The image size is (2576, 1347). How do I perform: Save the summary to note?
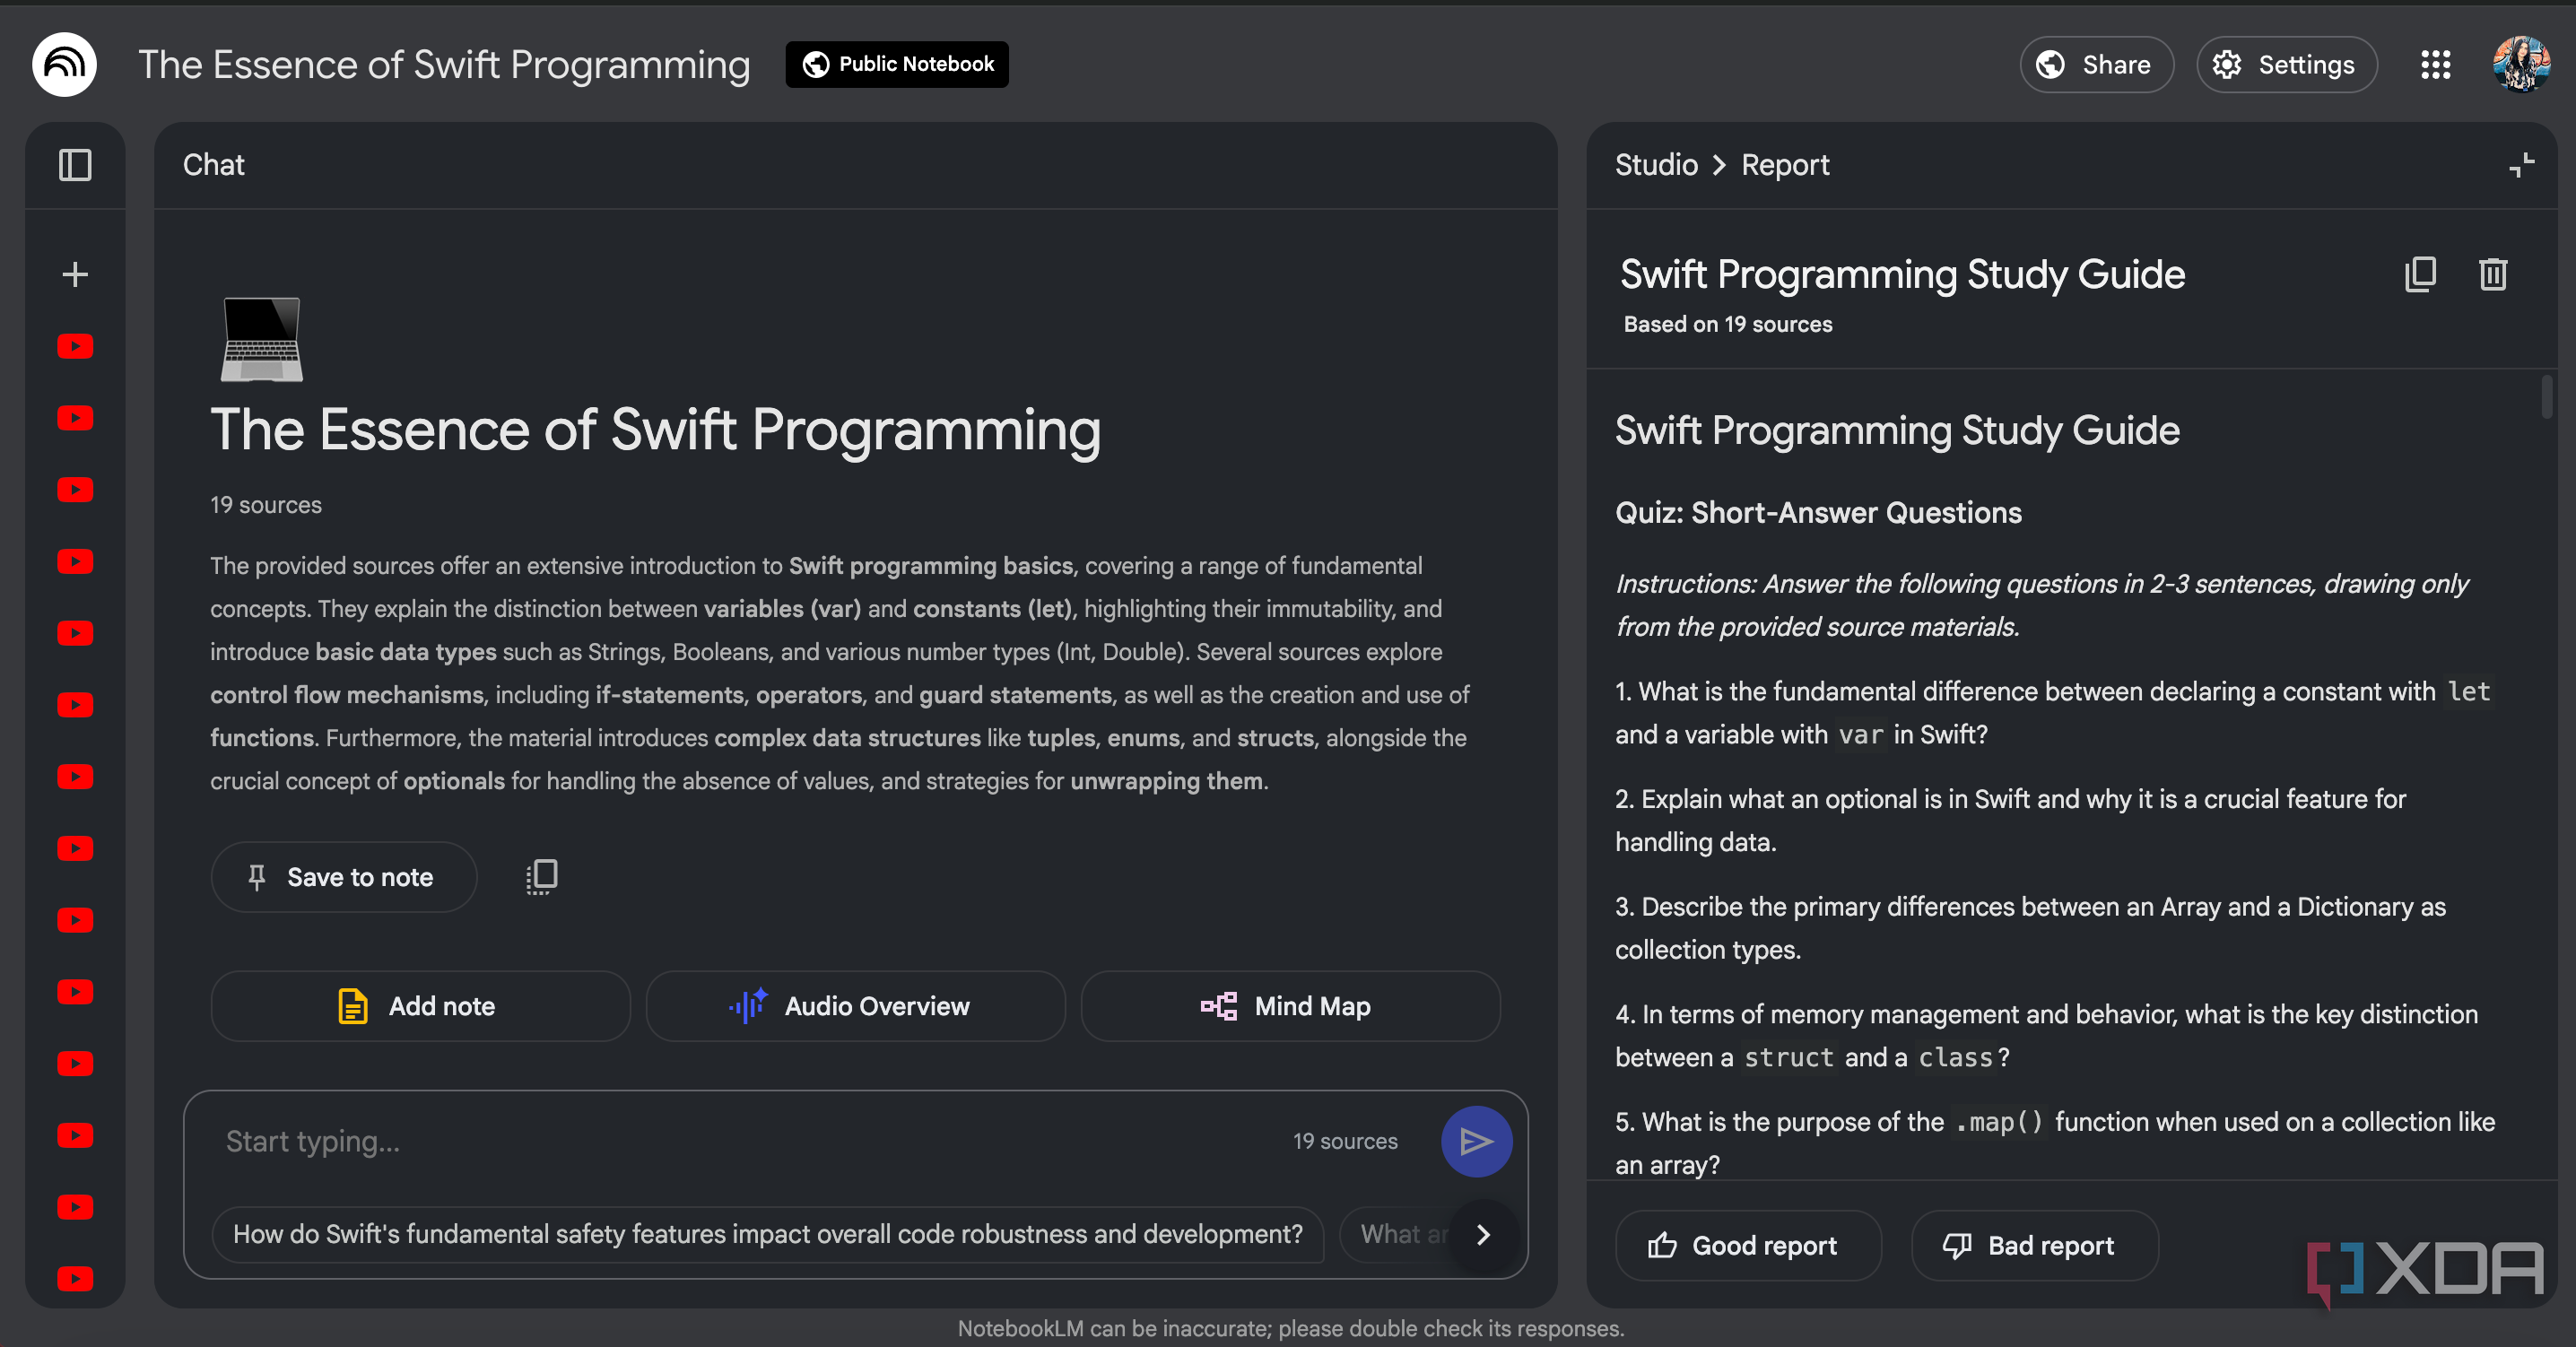click(x=343, y=877)
